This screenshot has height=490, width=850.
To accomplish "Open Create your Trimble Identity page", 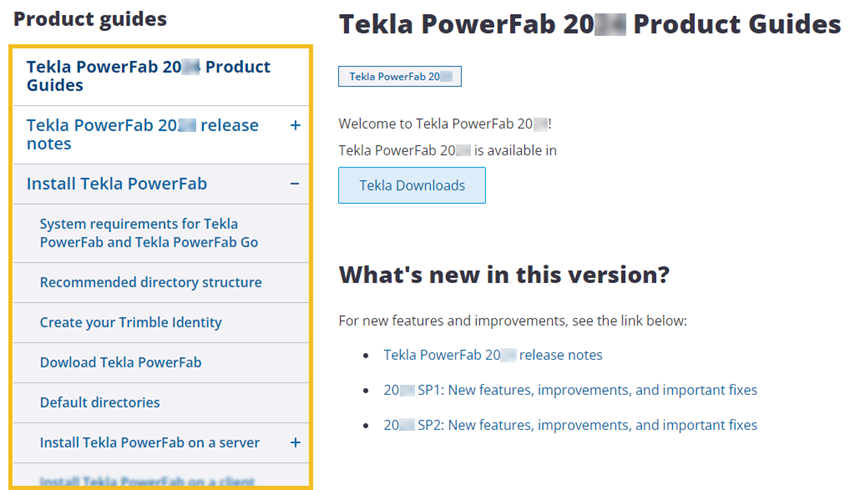I will [131, 322].
